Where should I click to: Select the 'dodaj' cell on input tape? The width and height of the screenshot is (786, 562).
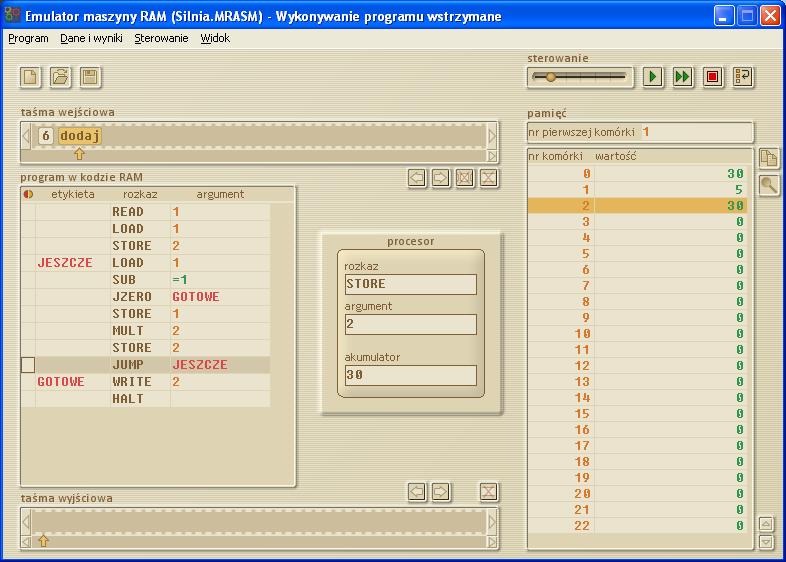[80, 136]
